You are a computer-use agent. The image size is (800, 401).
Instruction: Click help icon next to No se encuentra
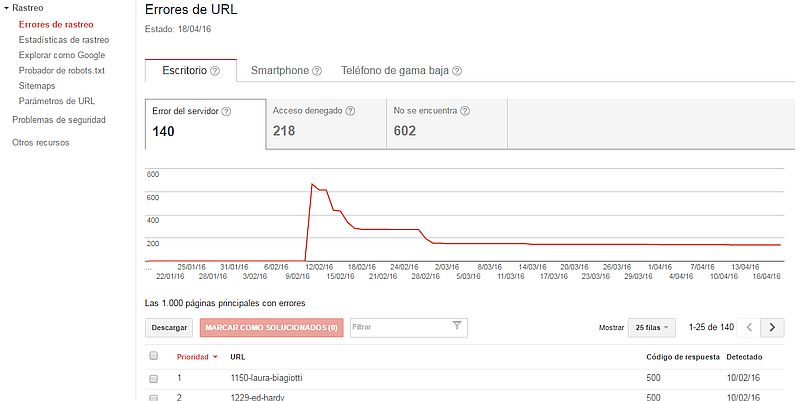[x=465, y=111]
